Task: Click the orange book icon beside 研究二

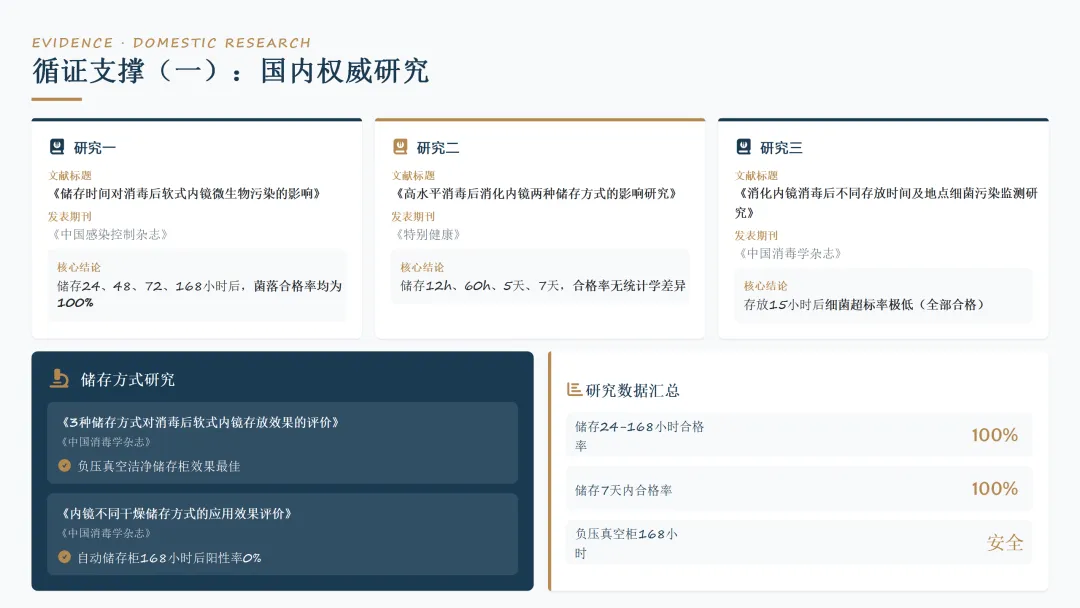Action: pos(400,147)
